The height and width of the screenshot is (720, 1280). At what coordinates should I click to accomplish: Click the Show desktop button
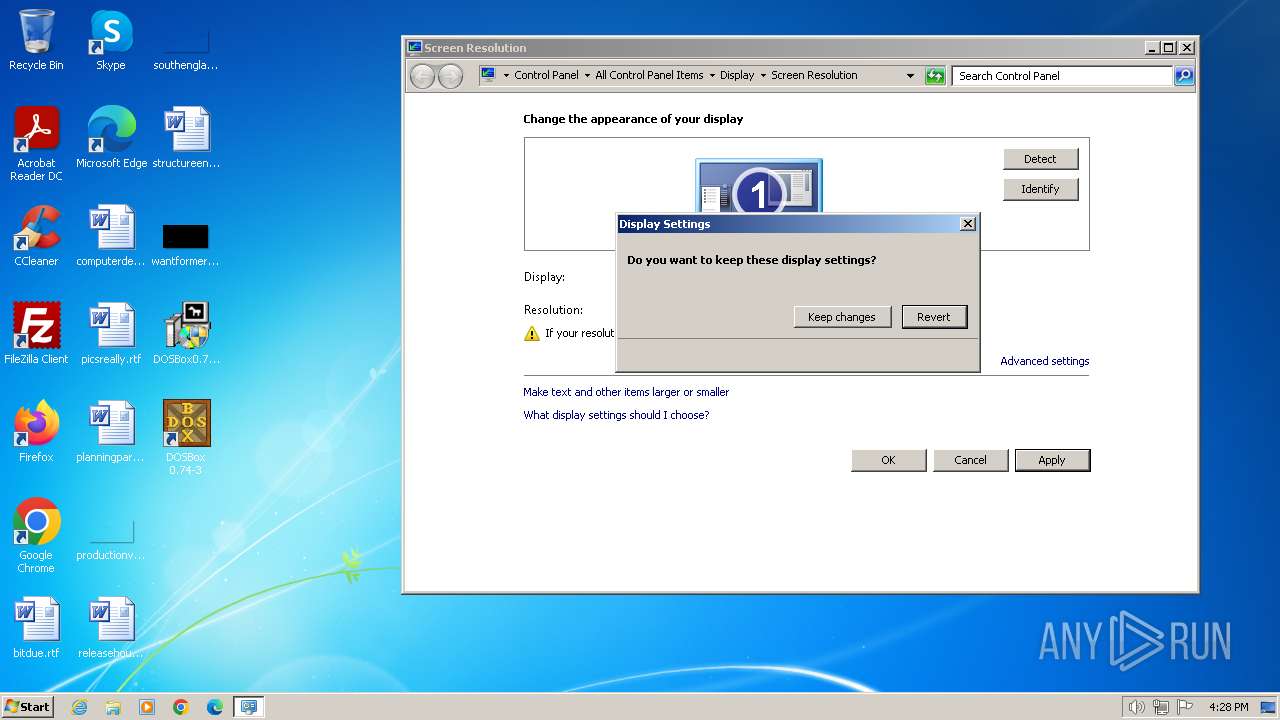(1268, 707)
